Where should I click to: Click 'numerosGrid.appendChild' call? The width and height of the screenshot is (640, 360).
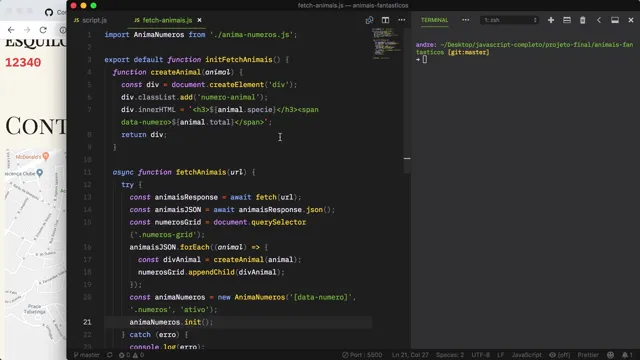[x=185, y=272]
